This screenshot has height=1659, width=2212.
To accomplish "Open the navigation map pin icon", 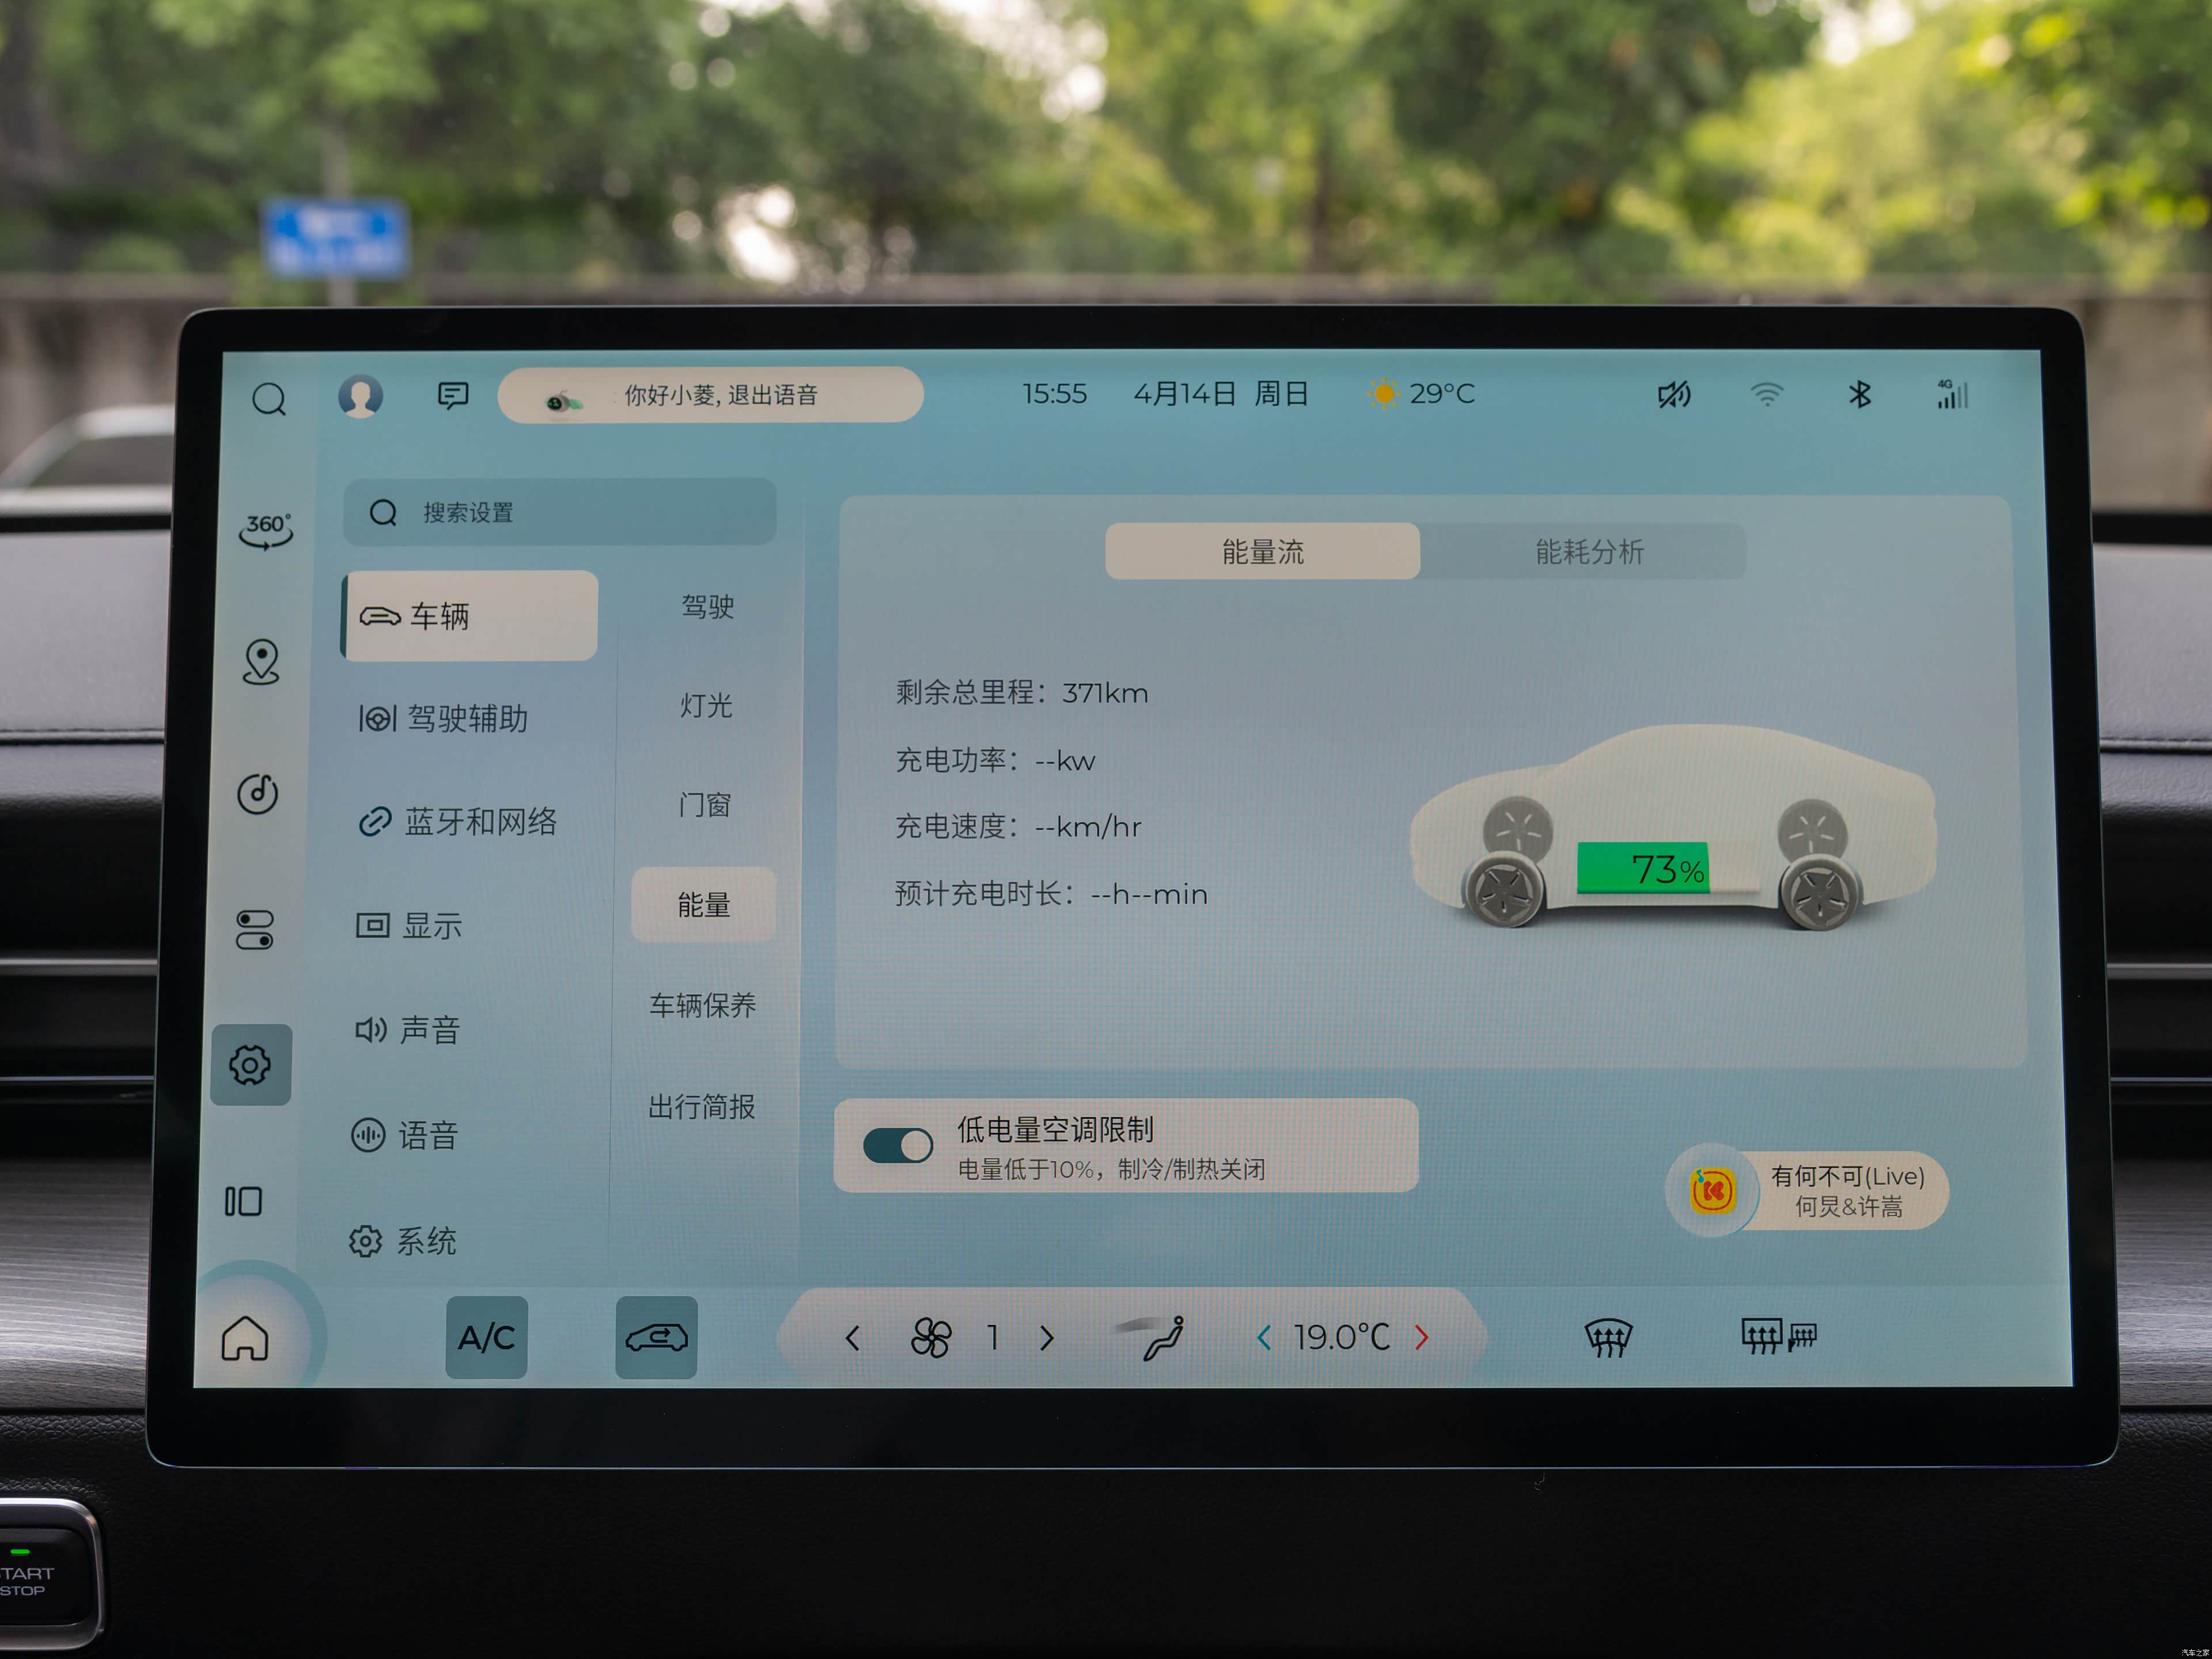I will click(x=261, y=662).
